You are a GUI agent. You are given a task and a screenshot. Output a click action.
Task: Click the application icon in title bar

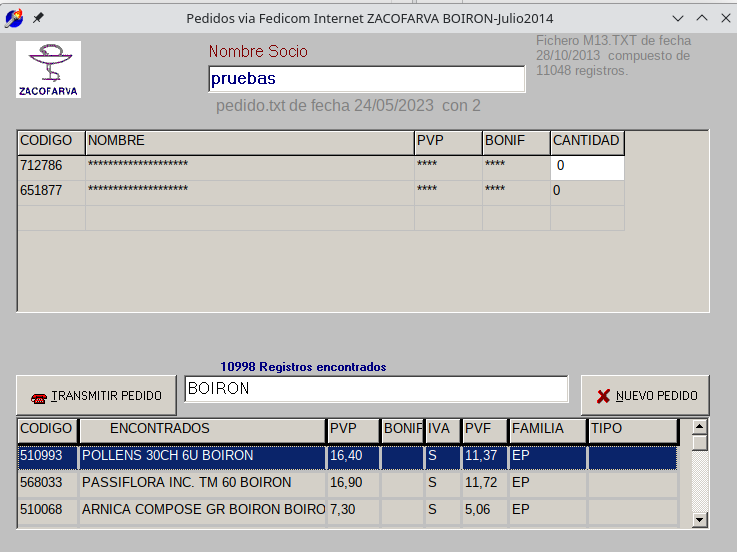click(14, 18)
